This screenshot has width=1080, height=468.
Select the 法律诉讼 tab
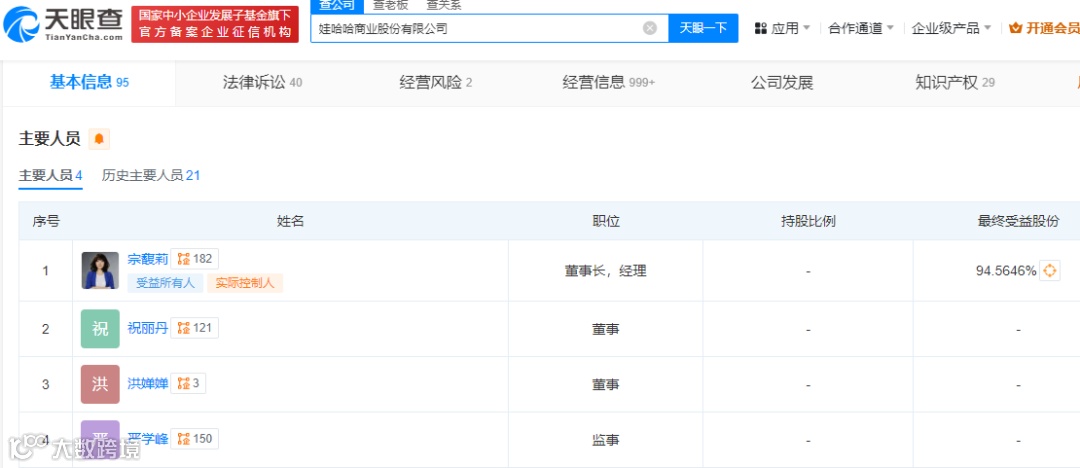(262, 83)
